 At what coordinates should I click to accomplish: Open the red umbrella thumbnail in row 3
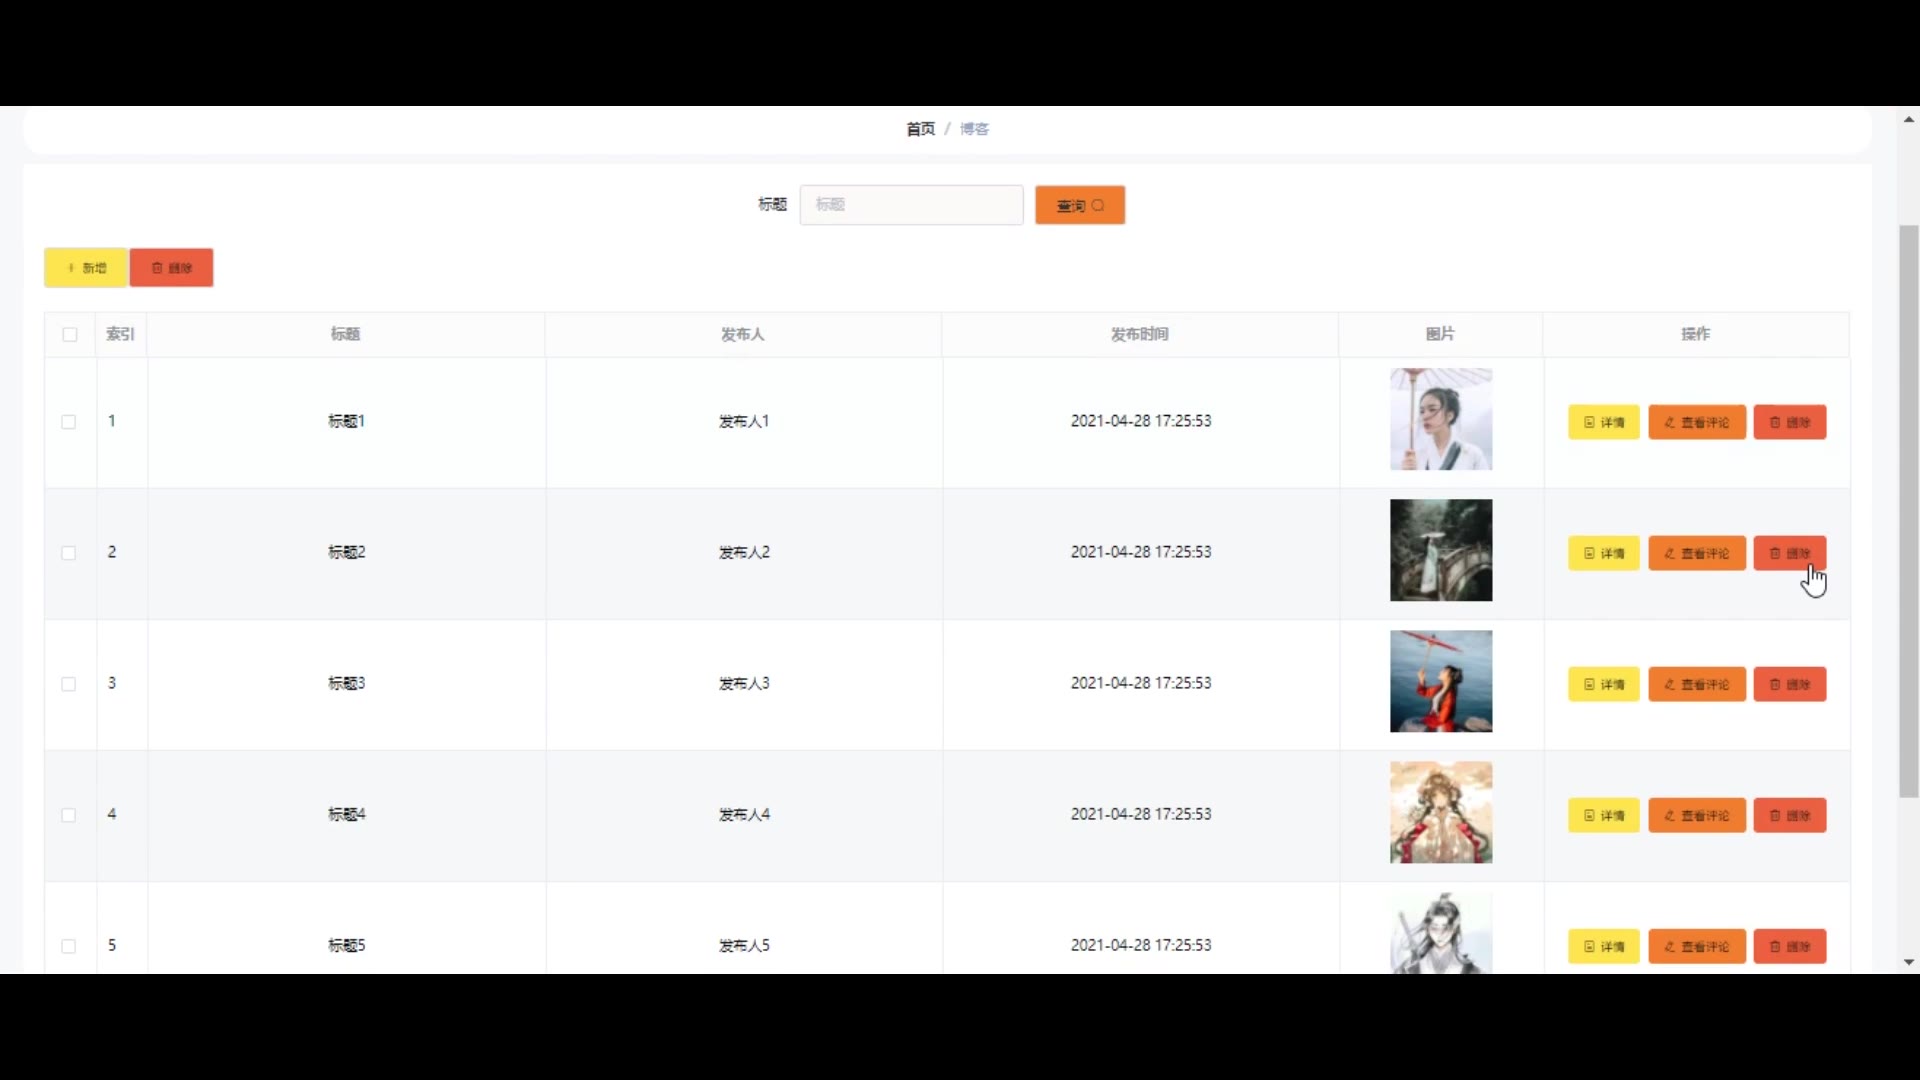click(1440, 682)
